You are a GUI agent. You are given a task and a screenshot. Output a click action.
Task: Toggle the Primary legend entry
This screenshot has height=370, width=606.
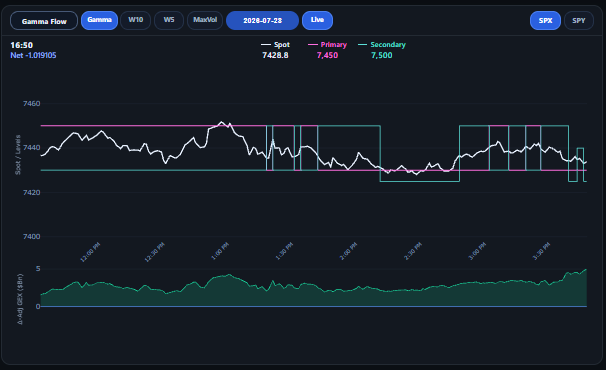(x=327, y=45)
